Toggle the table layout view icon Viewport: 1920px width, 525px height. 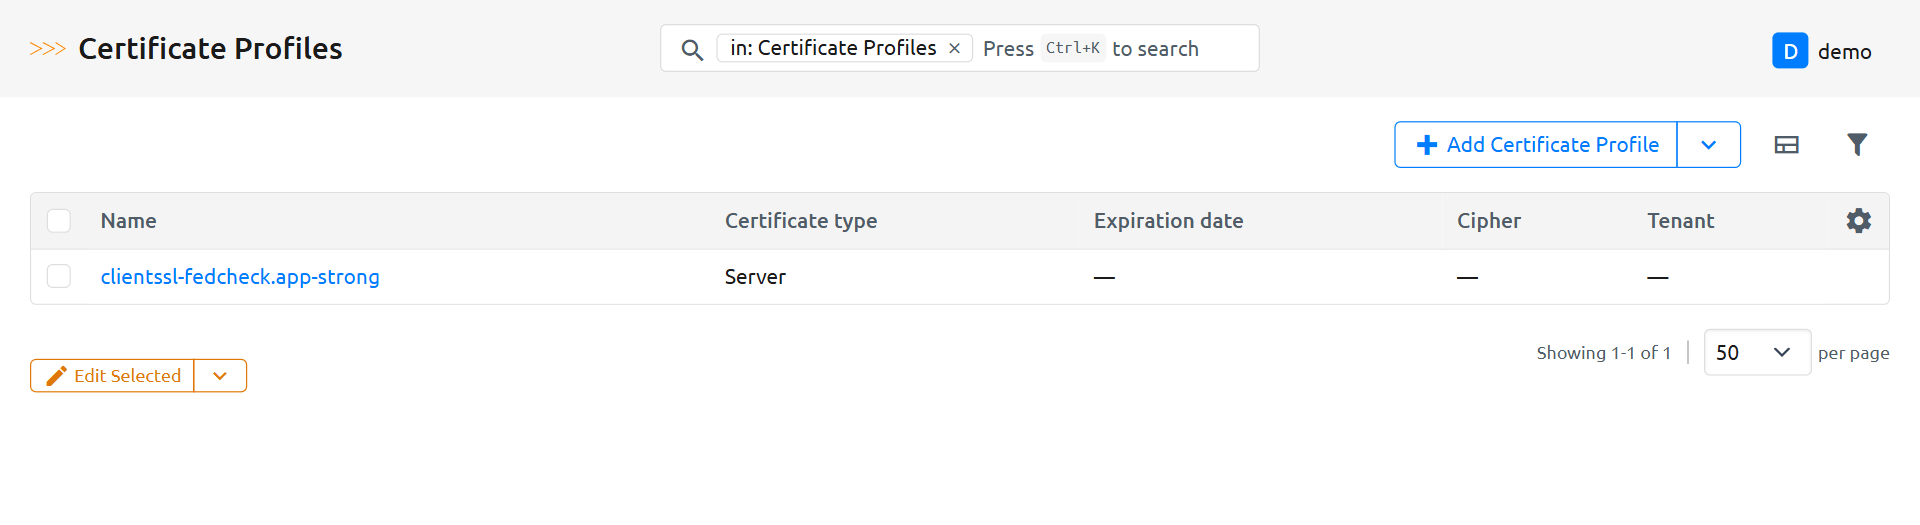click(1786, 145)
